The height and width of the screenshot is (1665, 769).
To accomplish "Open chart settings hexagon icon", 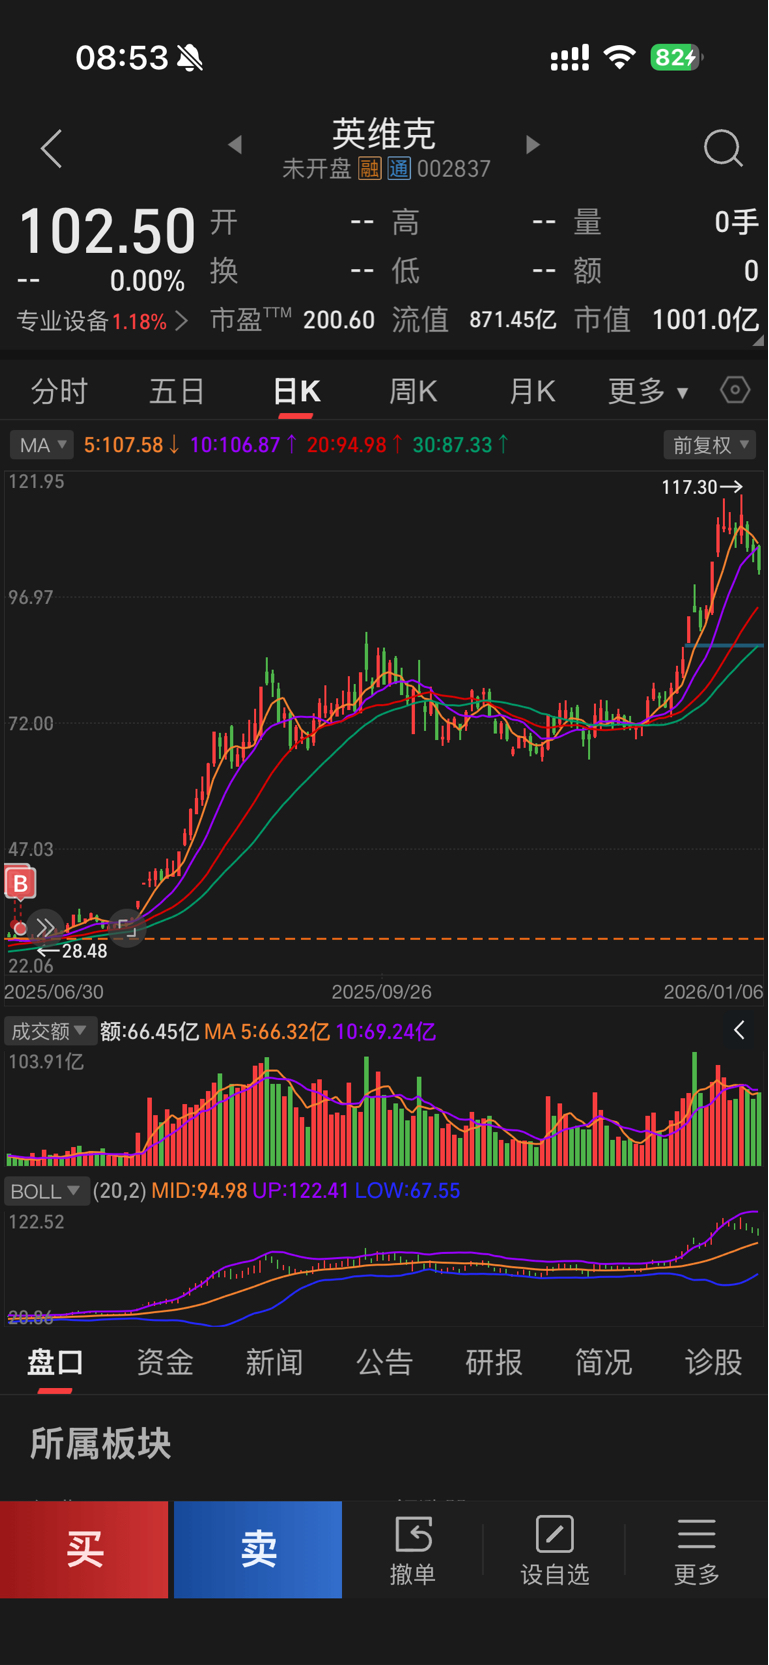I will 735,390.
